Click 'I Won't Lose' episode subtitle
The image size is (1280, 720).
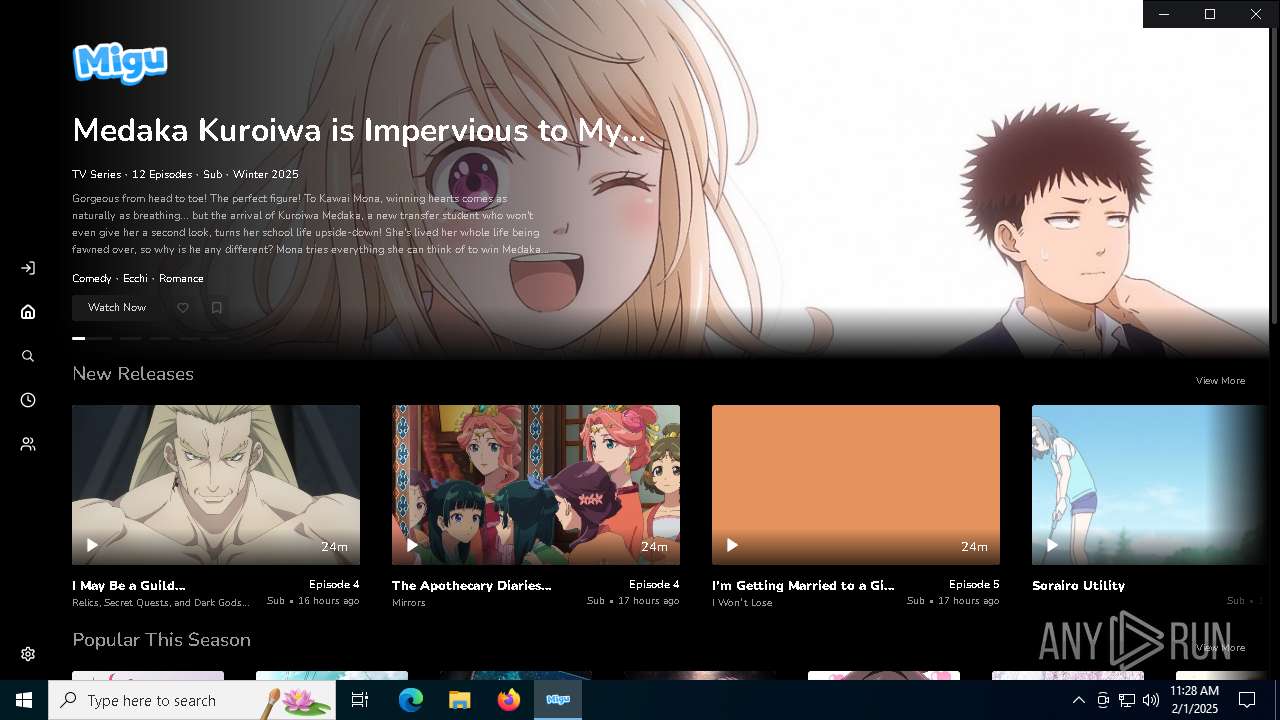point(742,603)
